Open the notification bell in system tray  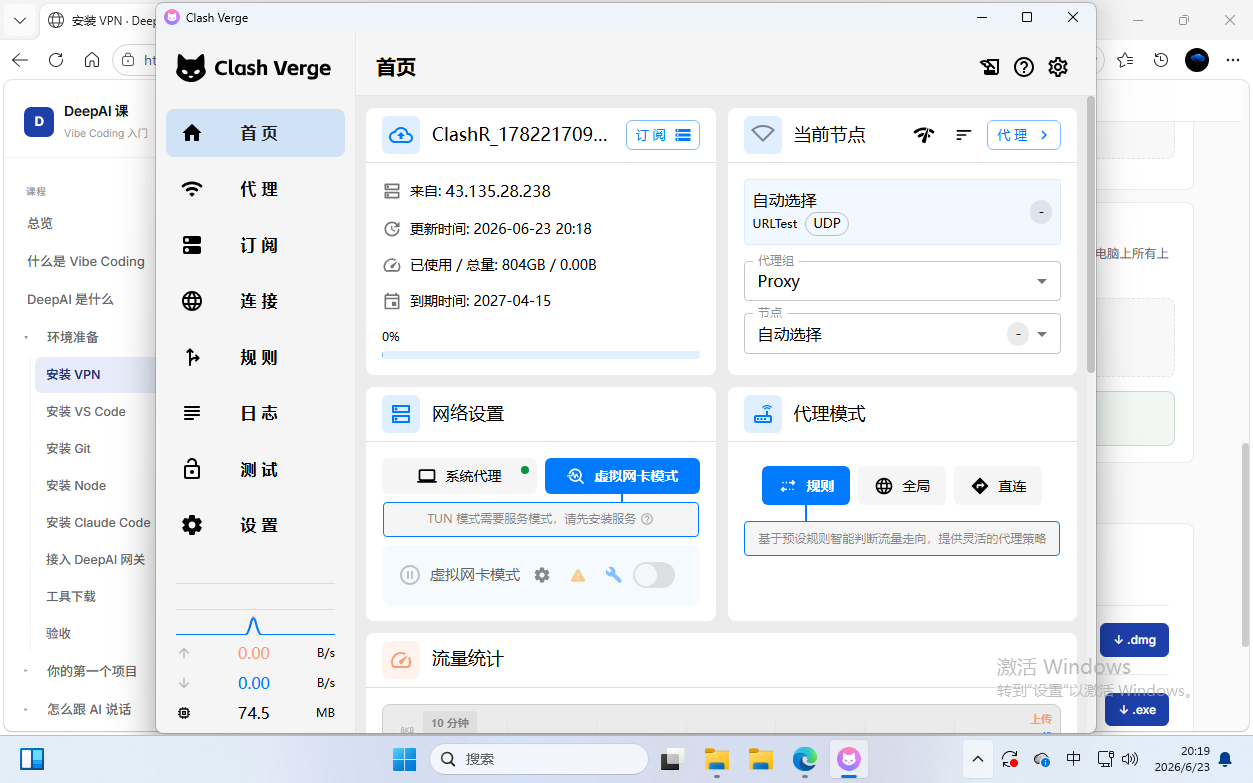(1224, 759)
